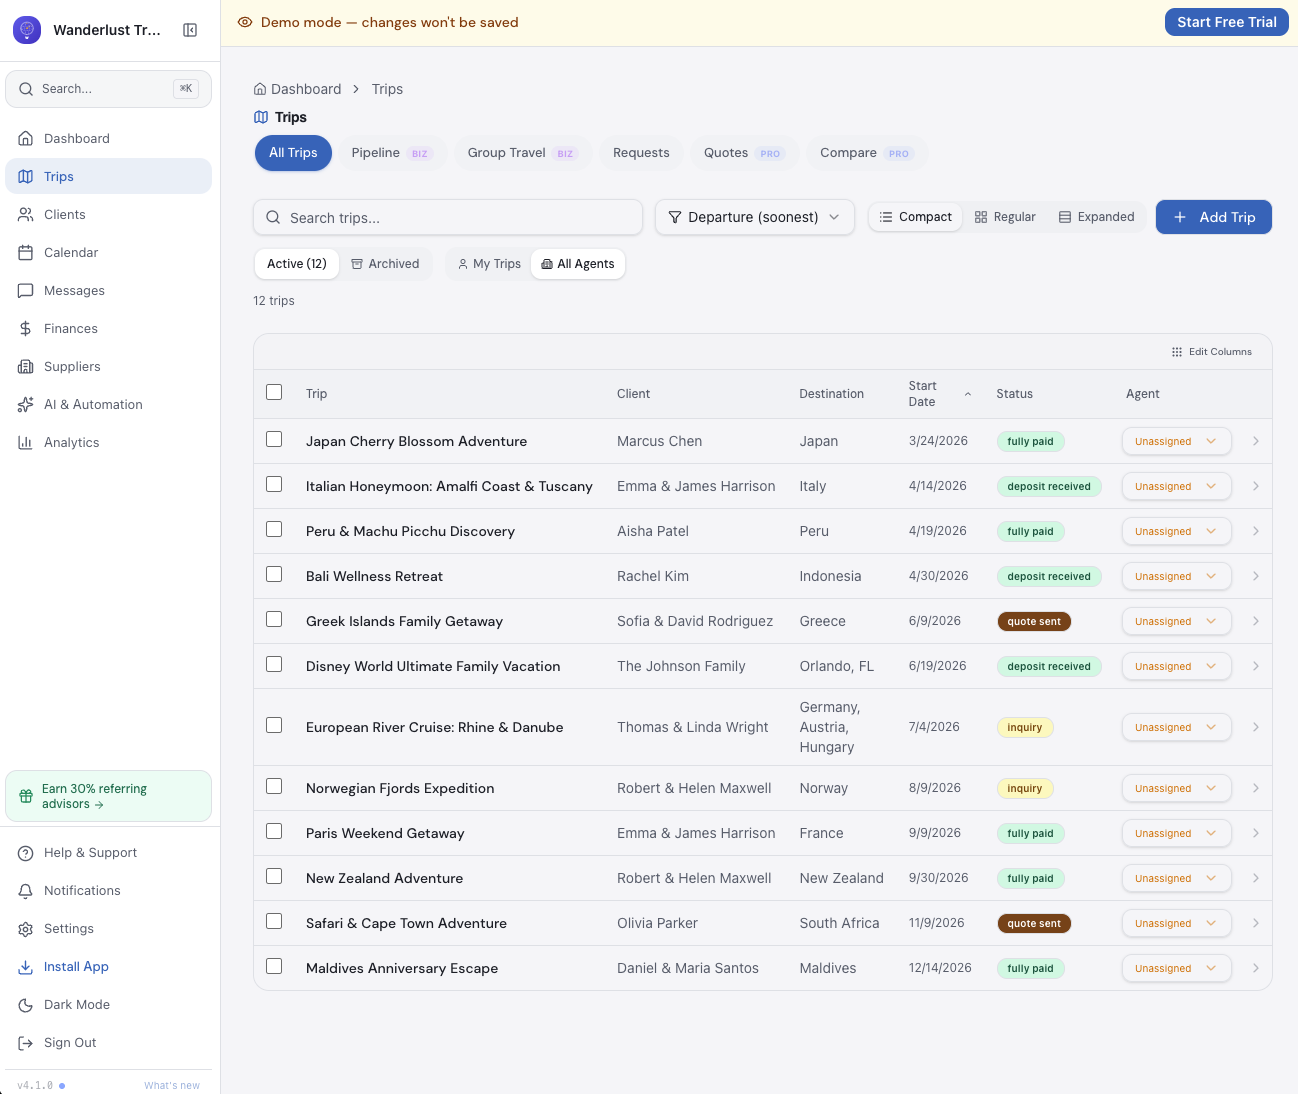1298x1094 pixels.
Task: Open the Analytics chart icon
Action: [x=26, y=443]
